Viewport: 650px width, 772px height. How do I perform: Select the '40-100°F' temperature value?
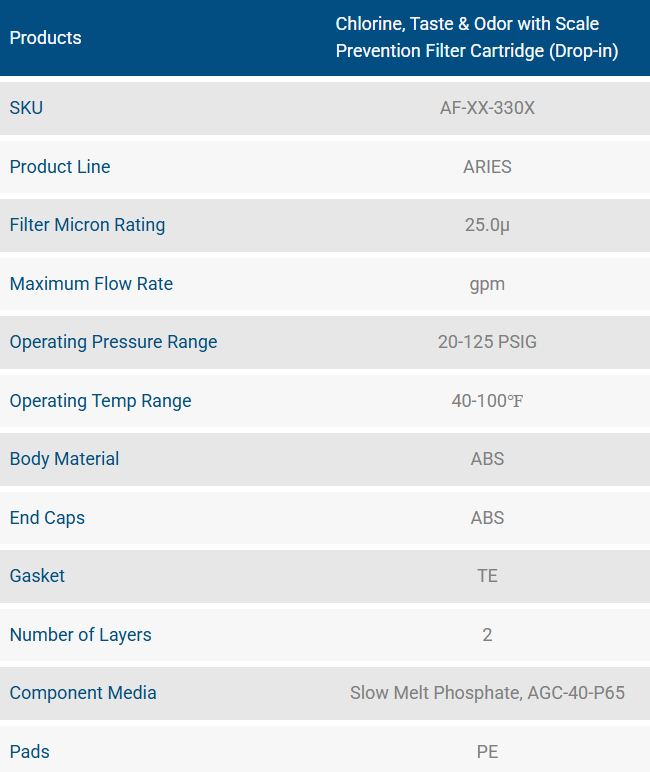click(487, 401)
